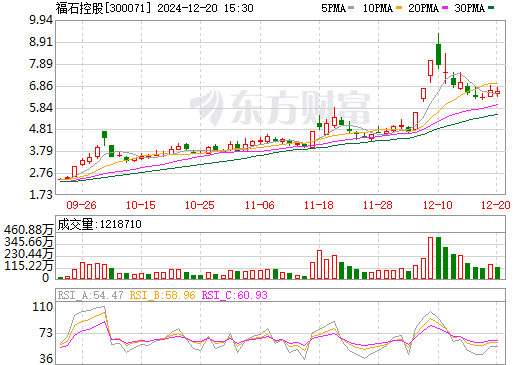Click the grey 5PMA legend color dash
Screen dimensions: 520x365
pos(351,8)
